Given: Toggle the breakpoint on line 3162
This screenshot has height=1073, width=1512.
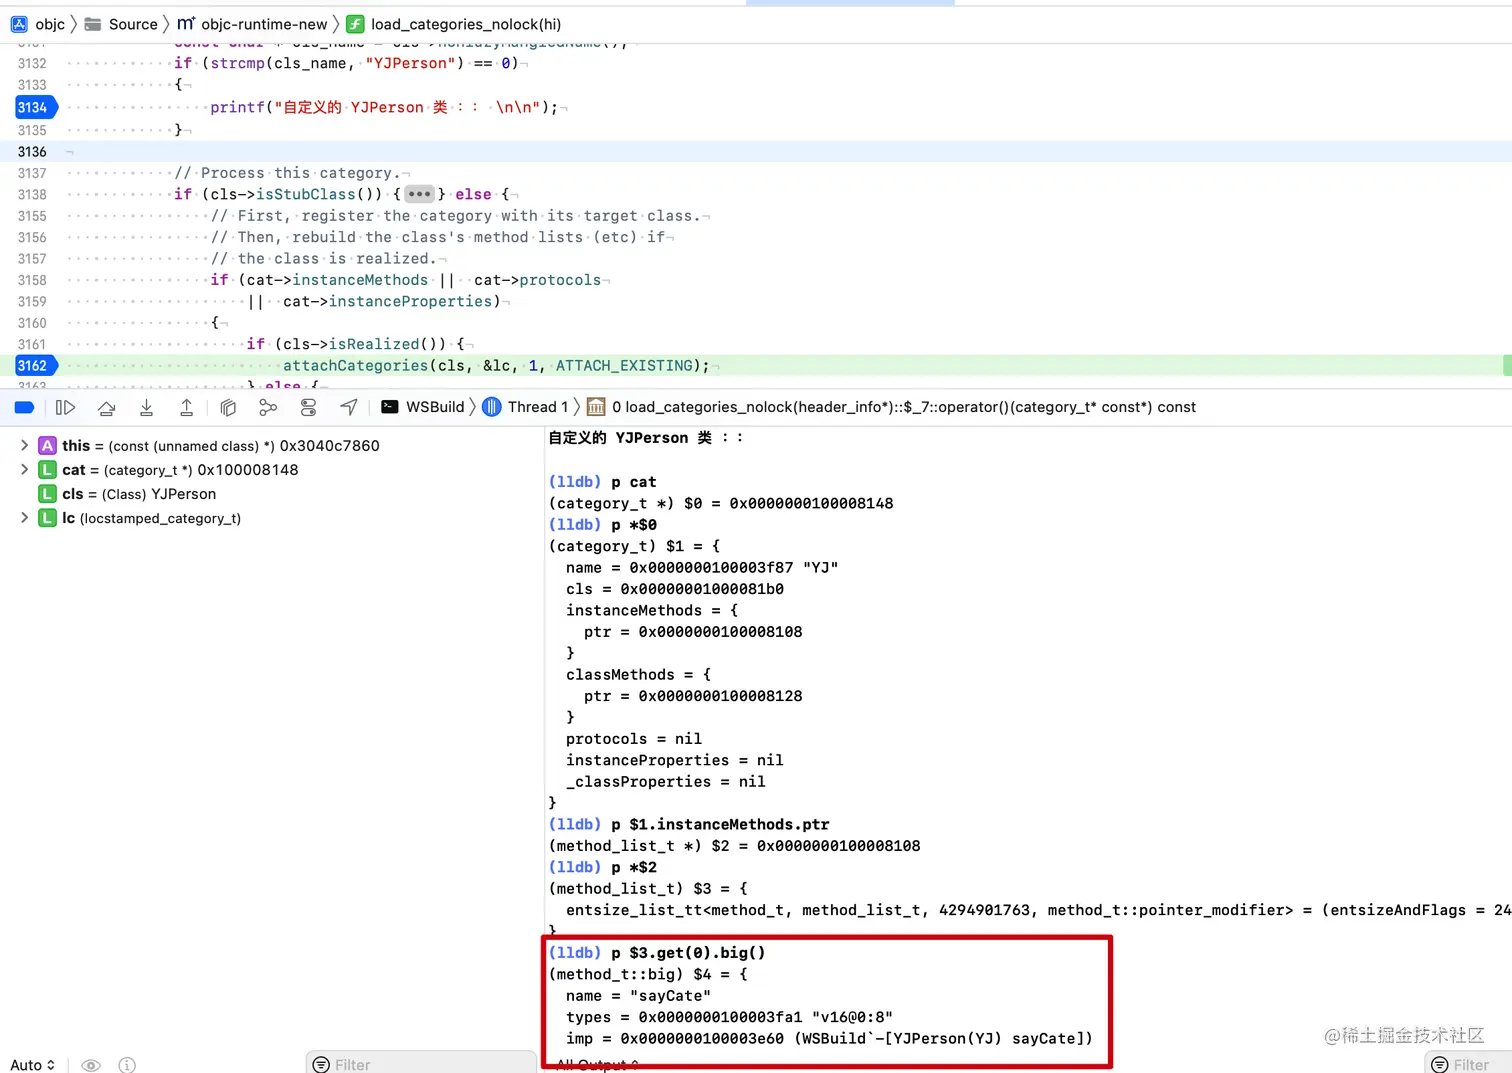Looking at the screenshot, I should [33, 365].
